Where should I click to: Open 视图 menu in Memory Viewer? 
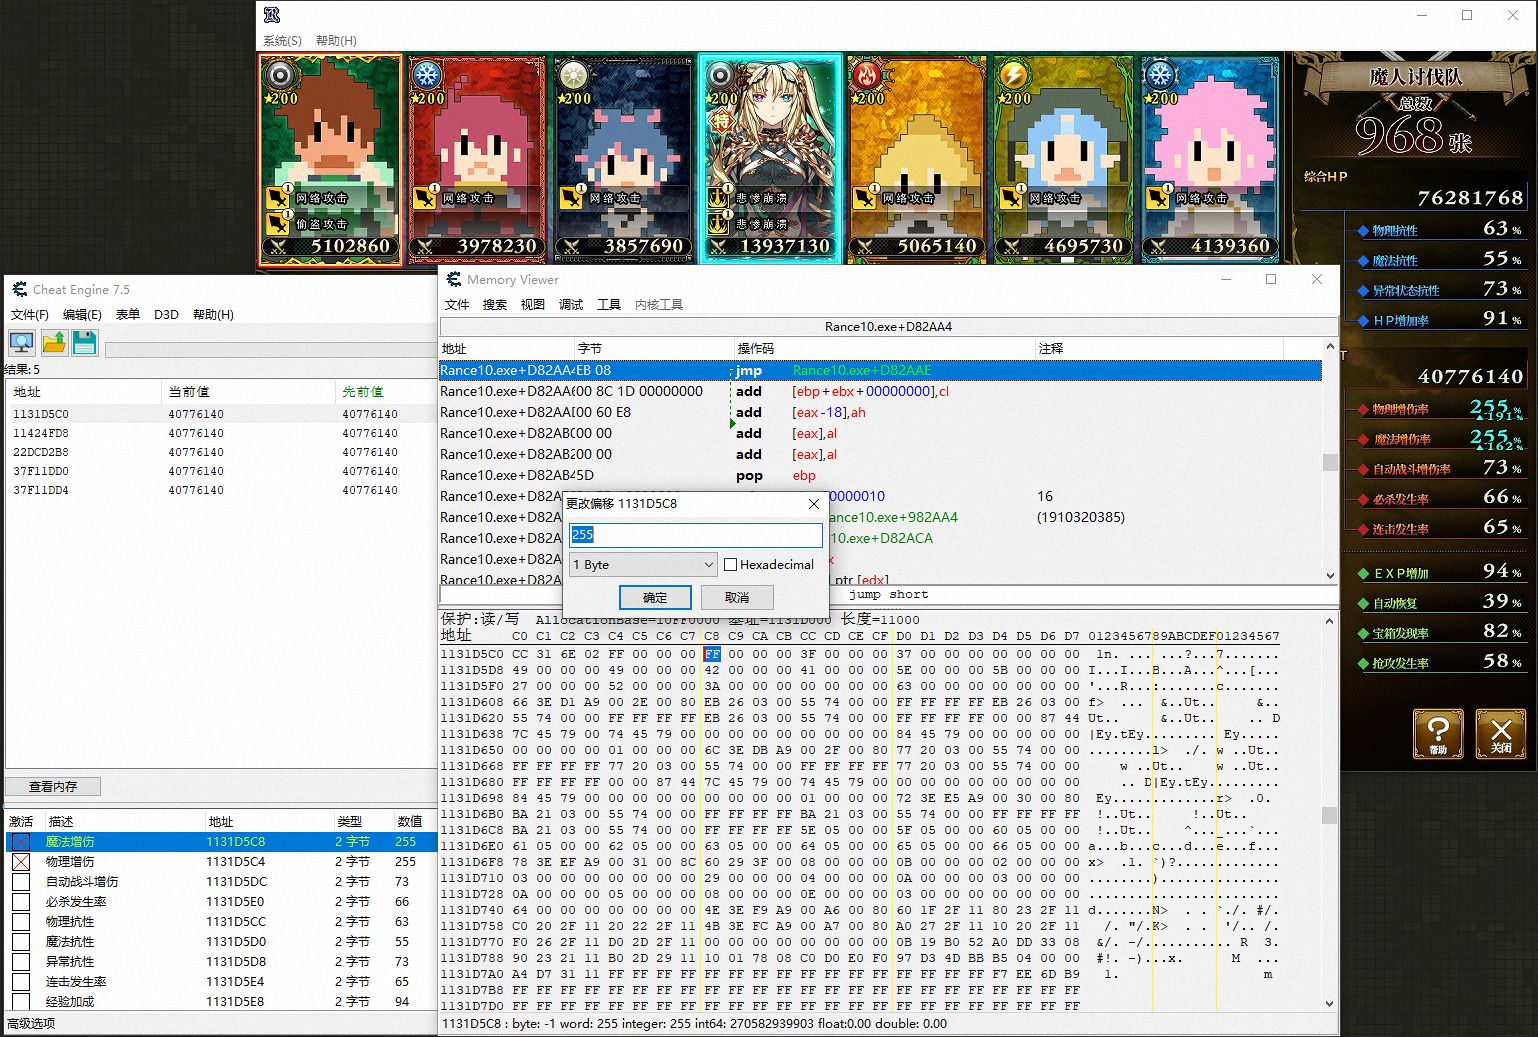[533, 304]
